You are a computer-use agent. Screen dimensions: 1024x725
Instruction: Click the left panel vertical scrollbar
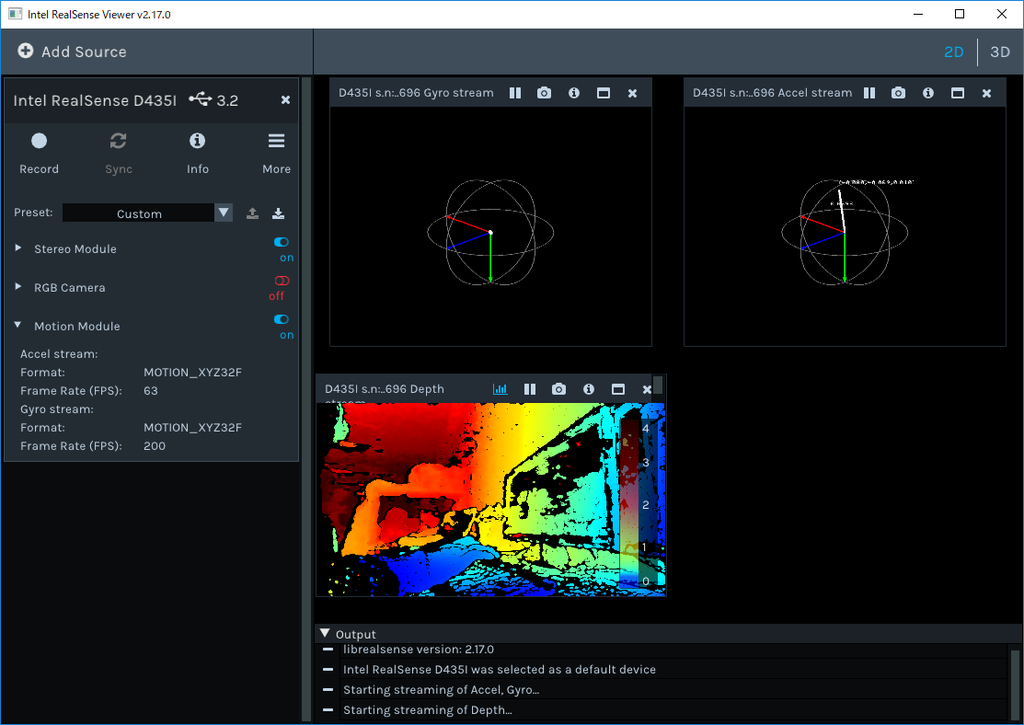pyautogui.click(x=306, y=398)
